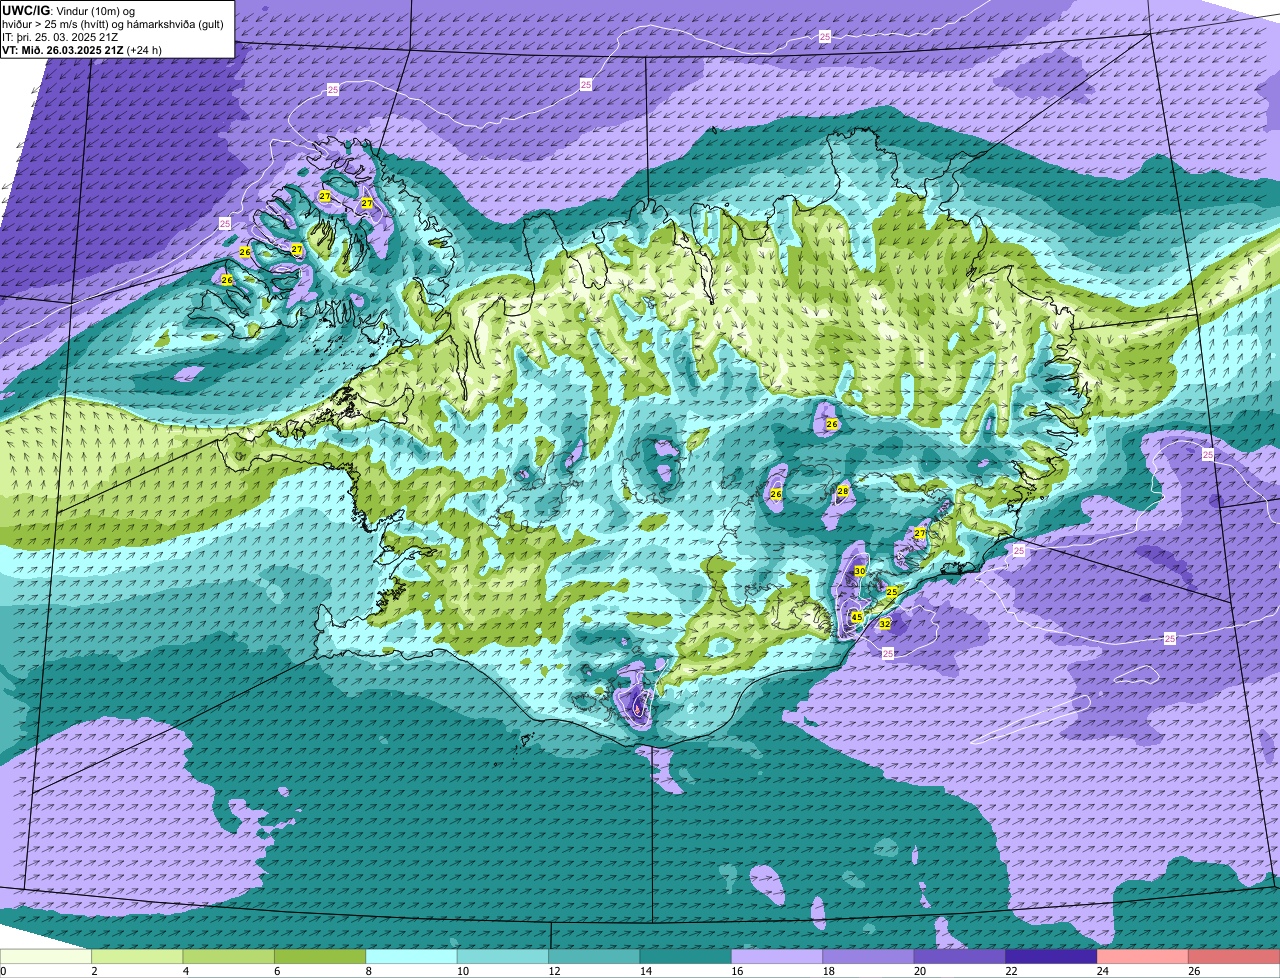Screen dimensions: 1280x978
Task: Click the legend scale number 0
Action: click(x=3, y=971)
